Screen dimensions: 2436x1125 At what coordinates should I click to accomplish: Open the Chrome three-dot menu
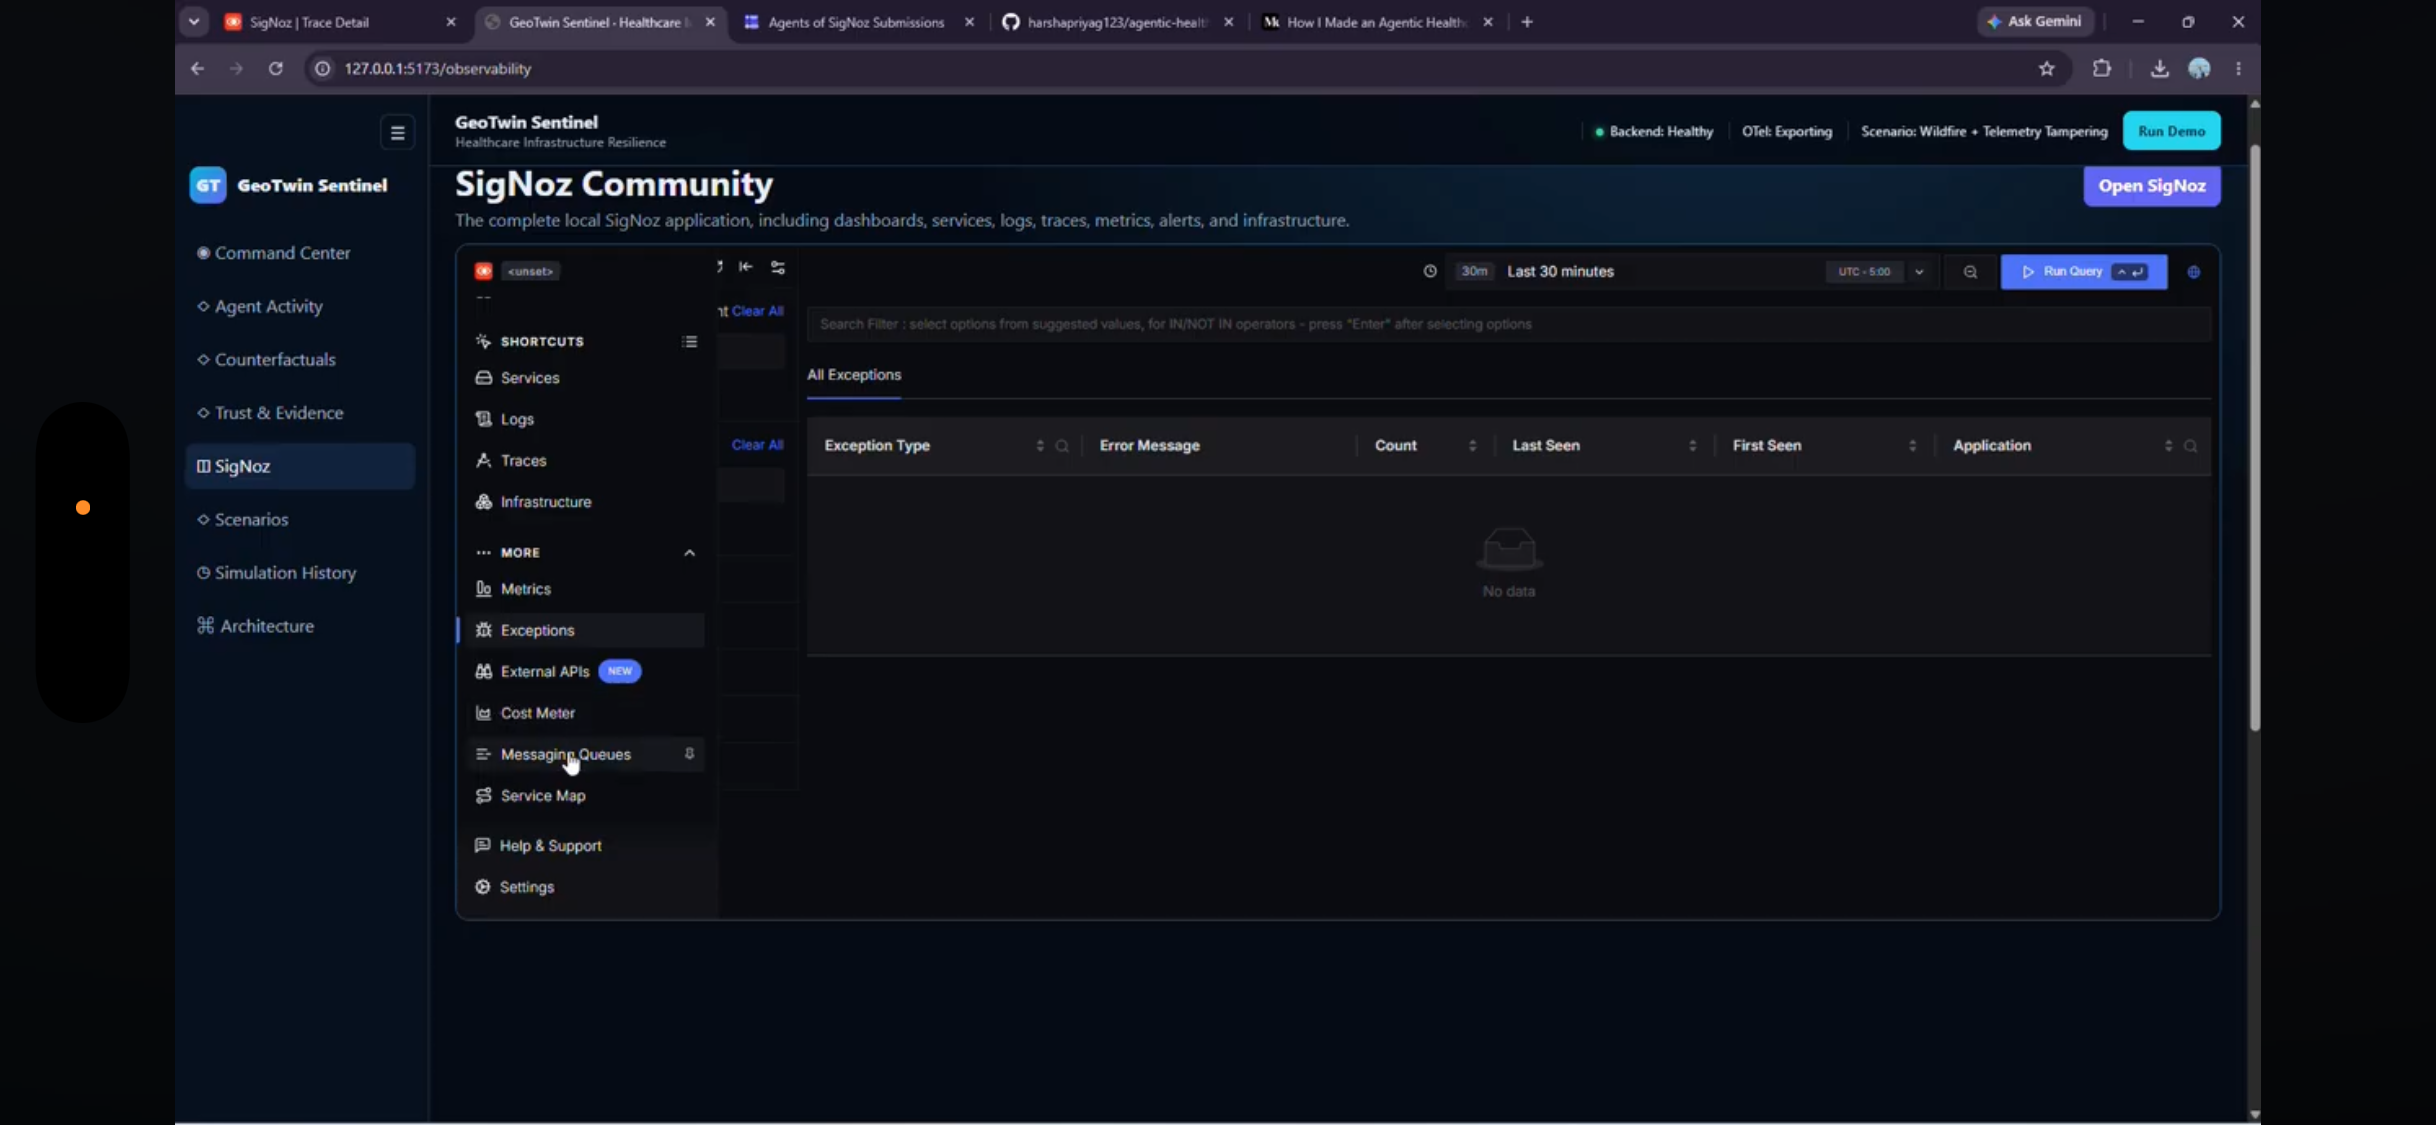pyautogui.click(x=2238, y=69)
